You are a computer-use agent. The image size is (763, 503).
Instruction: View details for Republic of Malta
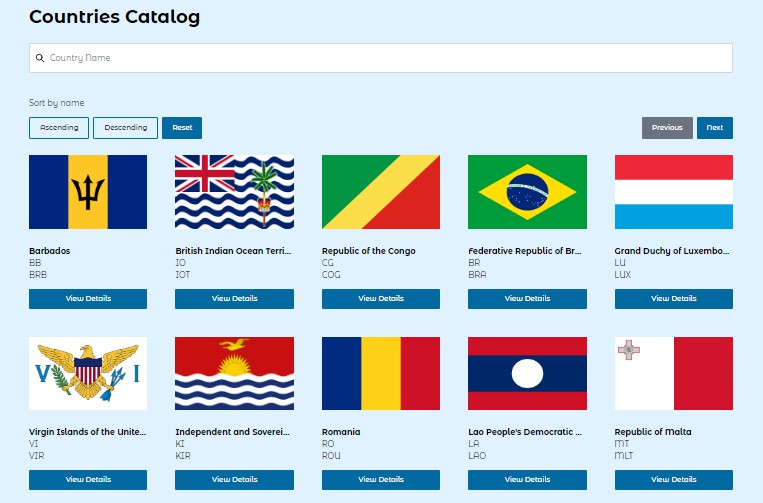coord(673,480)
